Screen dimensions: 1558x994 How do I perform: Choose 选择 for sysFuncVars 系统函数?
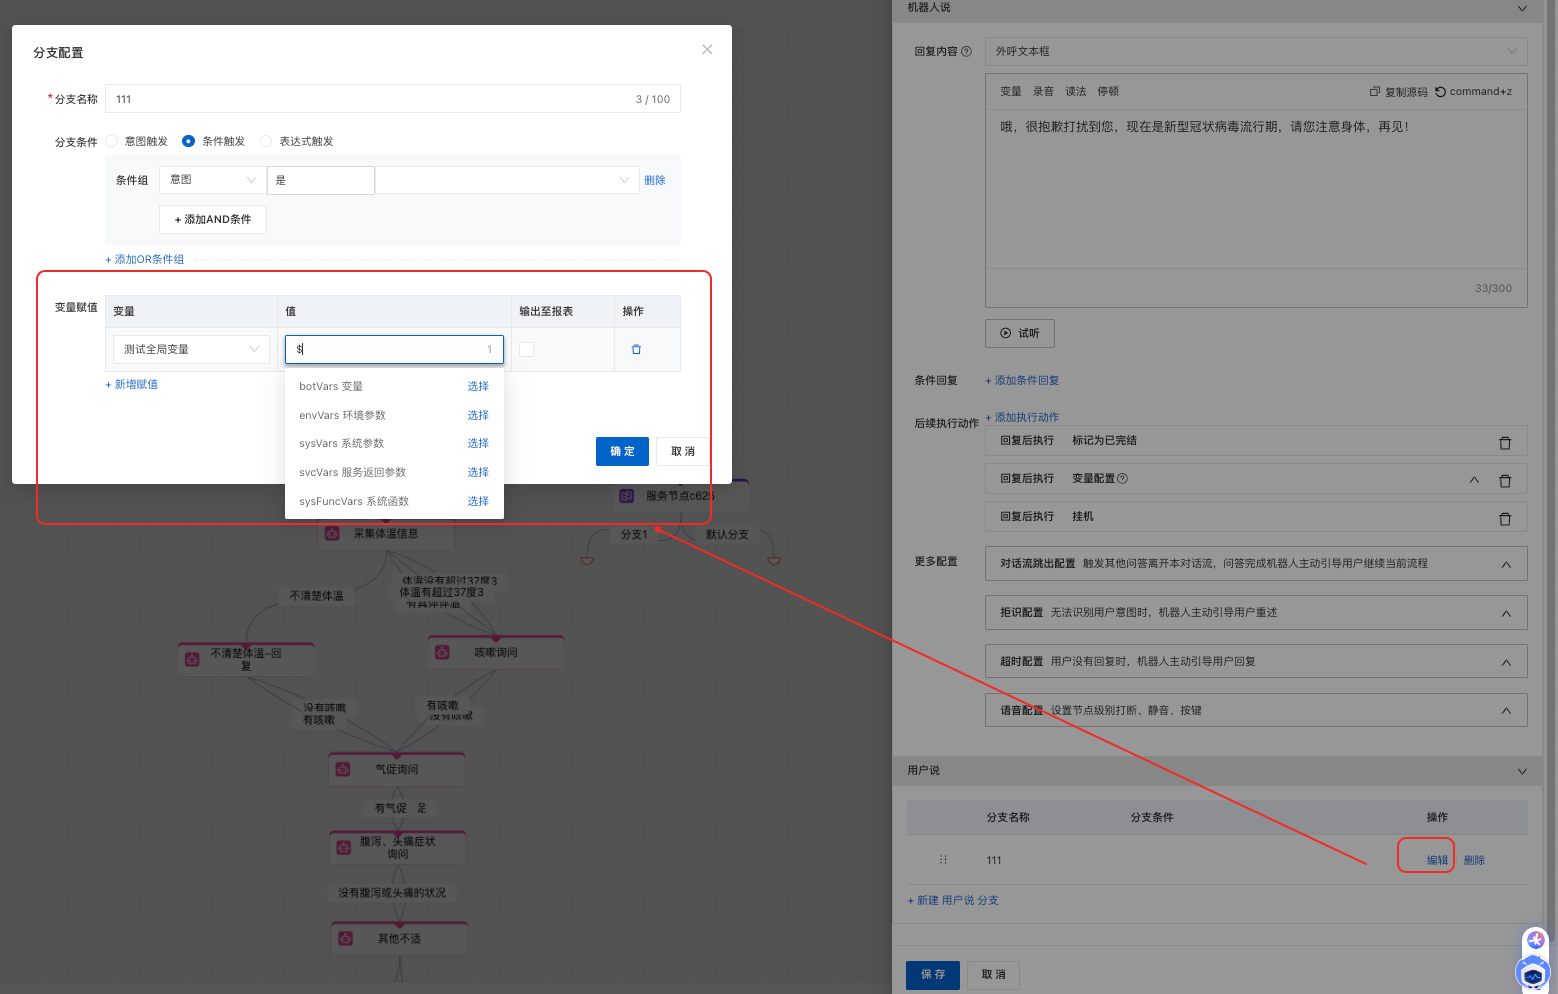(478, 502)
